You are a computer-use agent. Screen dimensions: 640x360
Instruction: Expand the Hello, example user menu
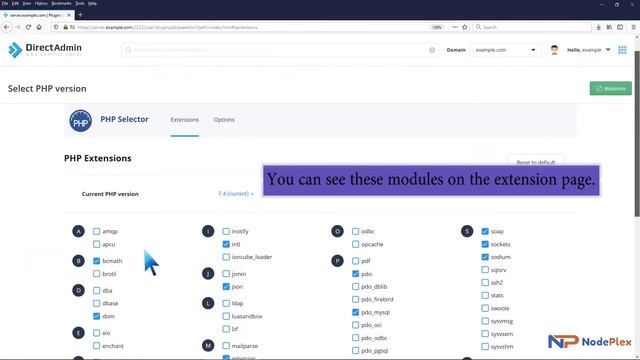589,50
